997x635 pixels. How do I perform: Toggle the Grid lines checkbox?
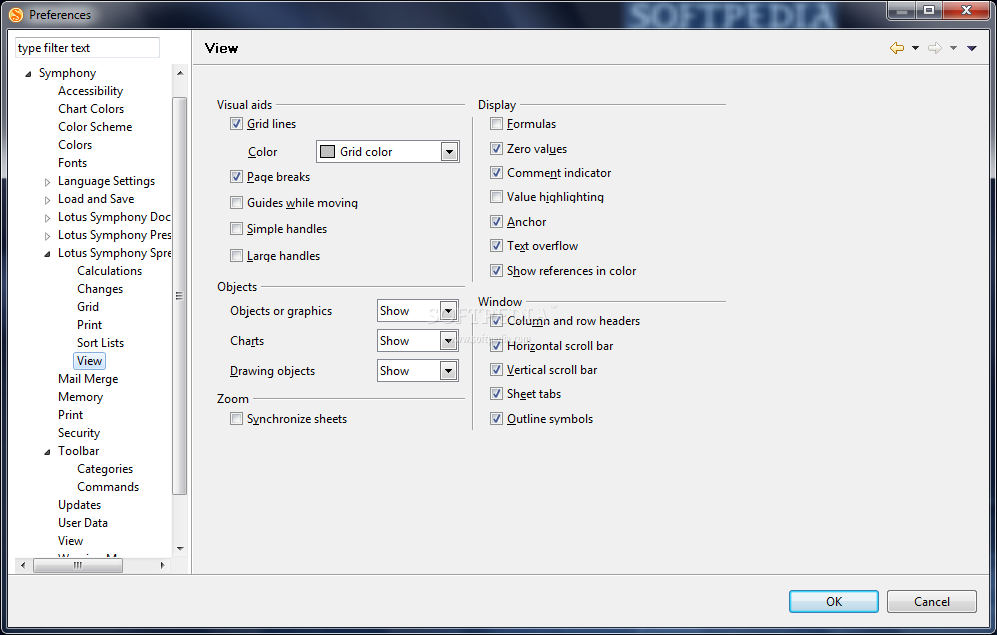coord(237,124)
